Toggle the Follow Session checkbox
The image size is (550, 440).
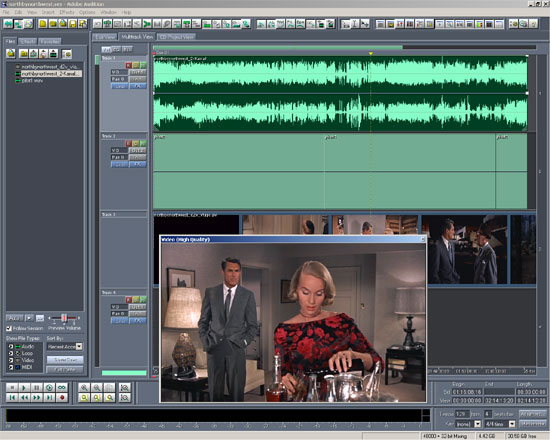coord(9,328)
